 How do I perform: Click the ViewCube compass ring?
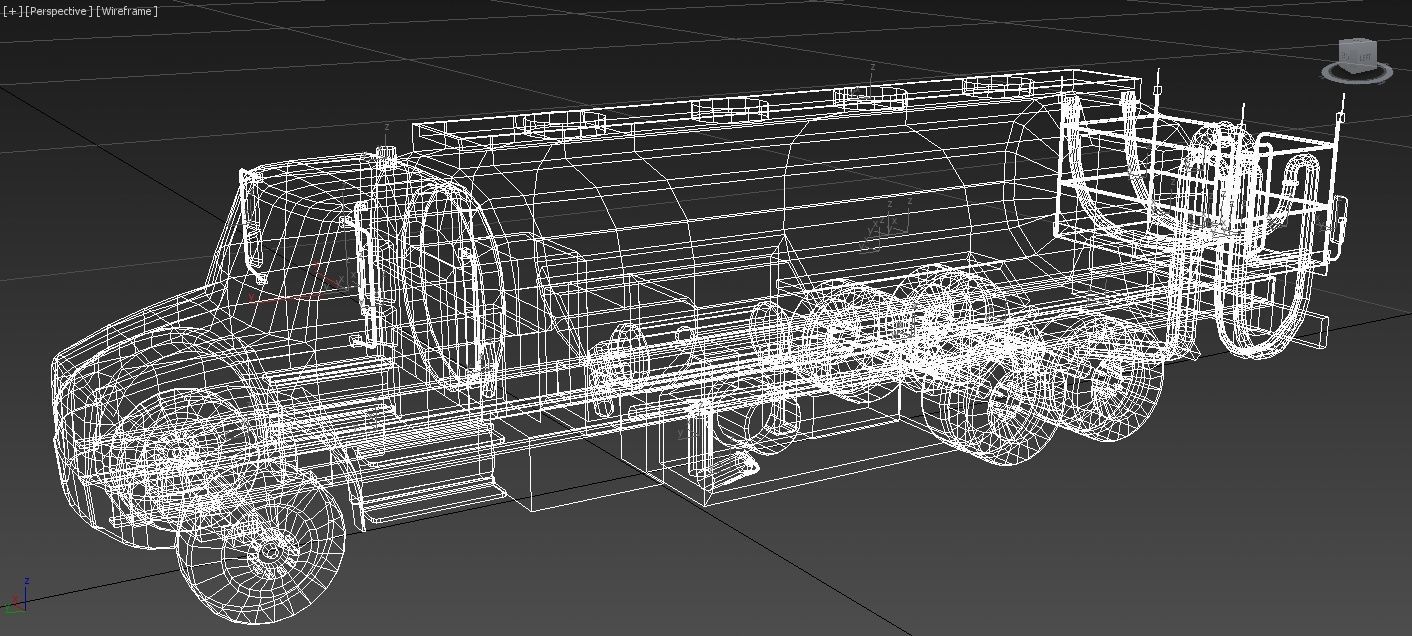(x=1356, y=72)
